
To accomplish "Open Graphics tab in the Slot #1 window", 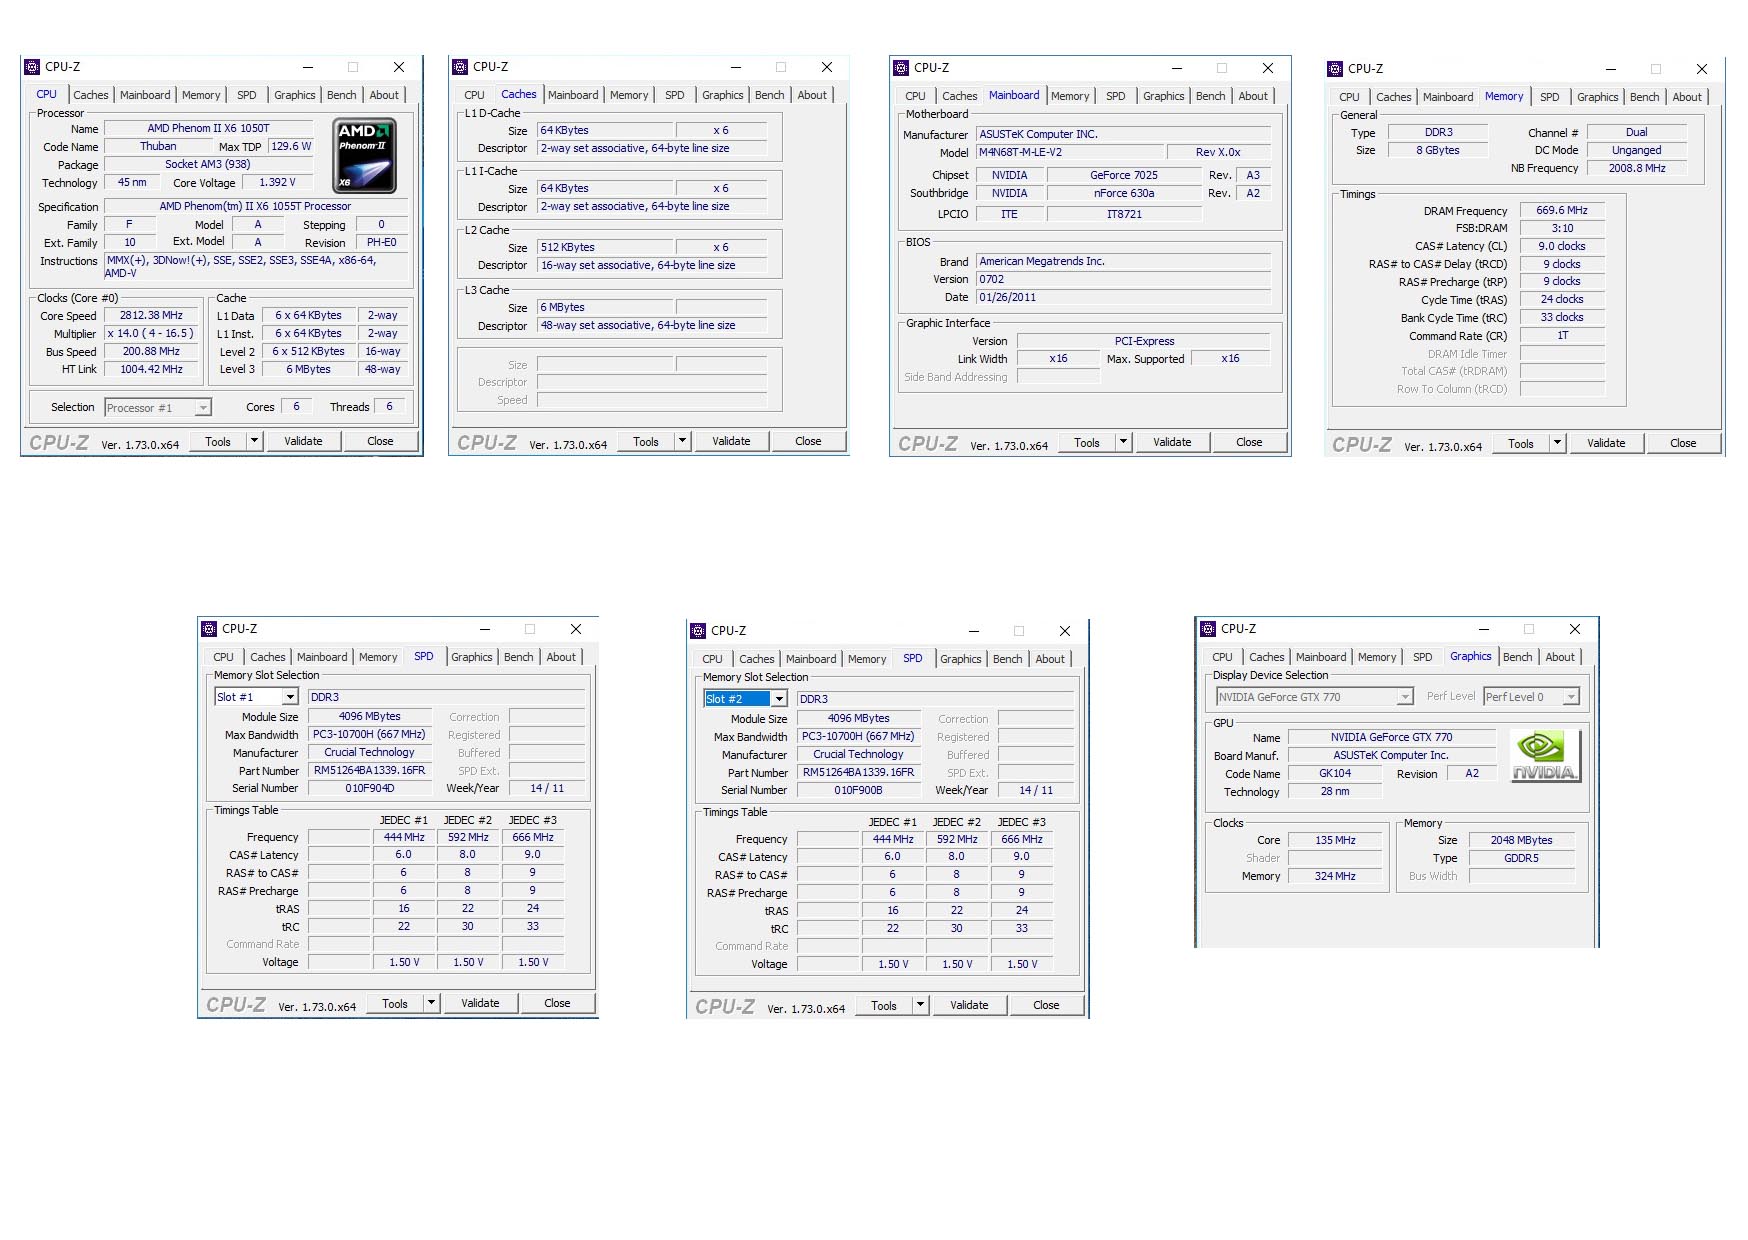I will (471, 657).
